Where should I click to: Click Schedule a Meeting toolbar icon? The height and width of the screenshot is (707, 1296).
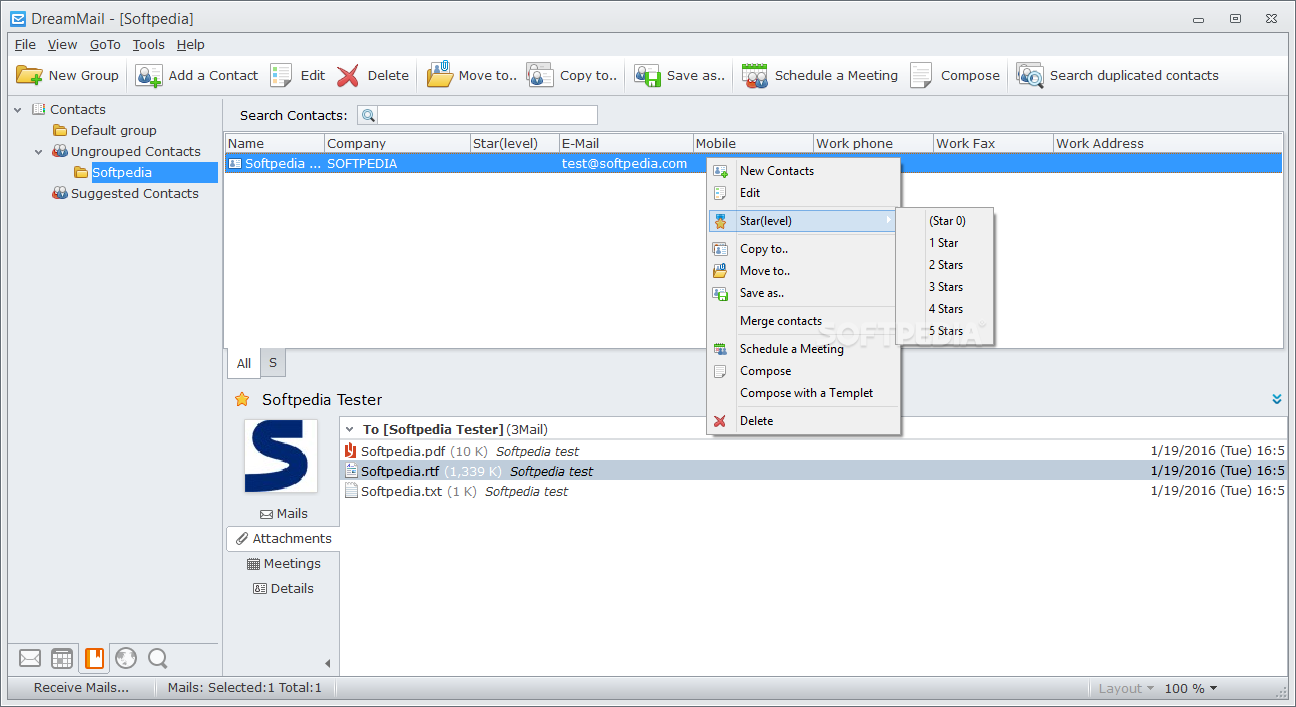point(755,75)
